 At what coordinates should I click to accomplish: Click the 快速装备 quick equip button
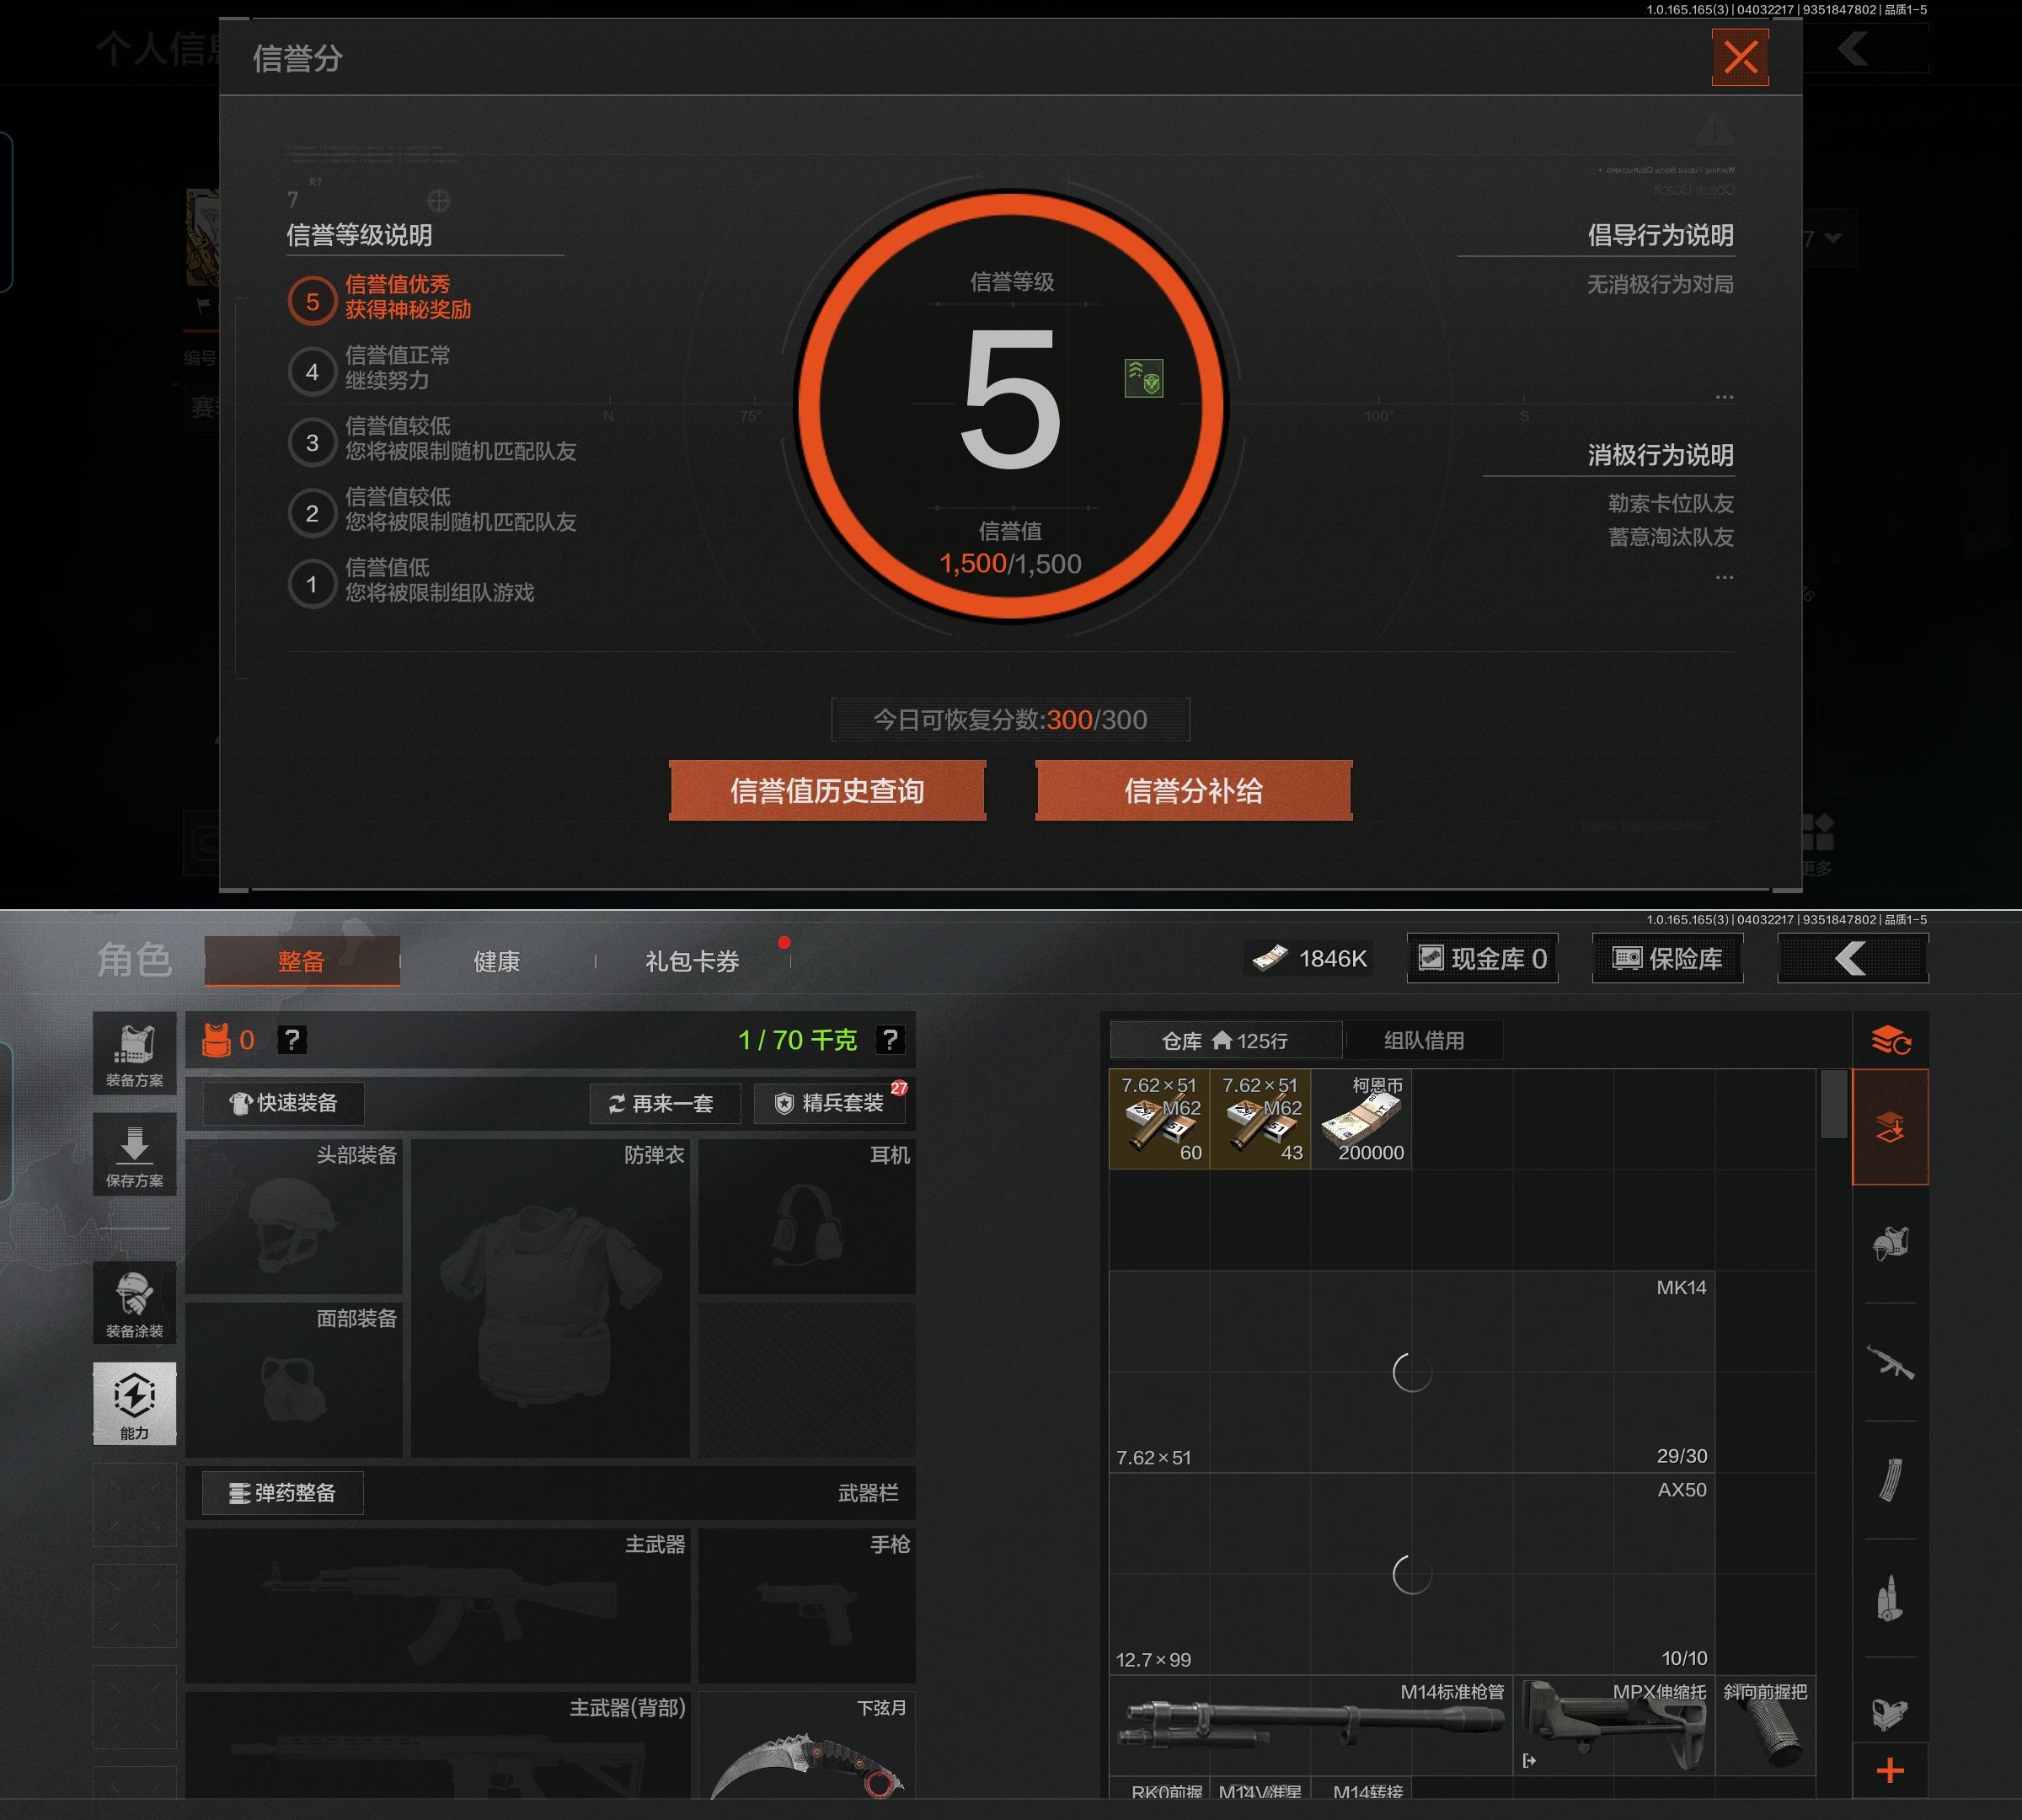[x=283, y=1103]
